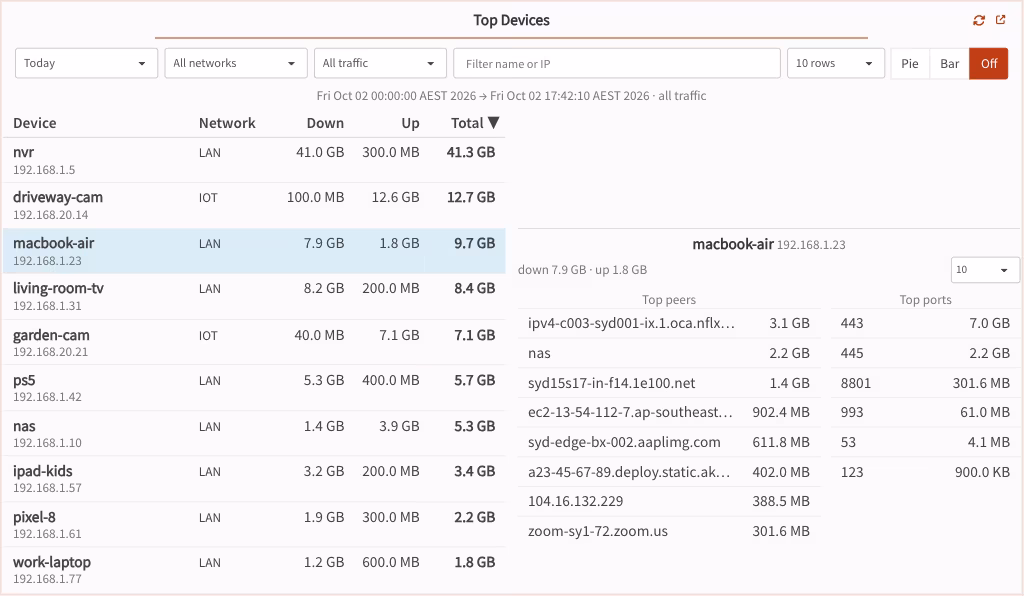The image size is (1024, 596).
Task: Click the date range summary line
Action: pos(511,96)
